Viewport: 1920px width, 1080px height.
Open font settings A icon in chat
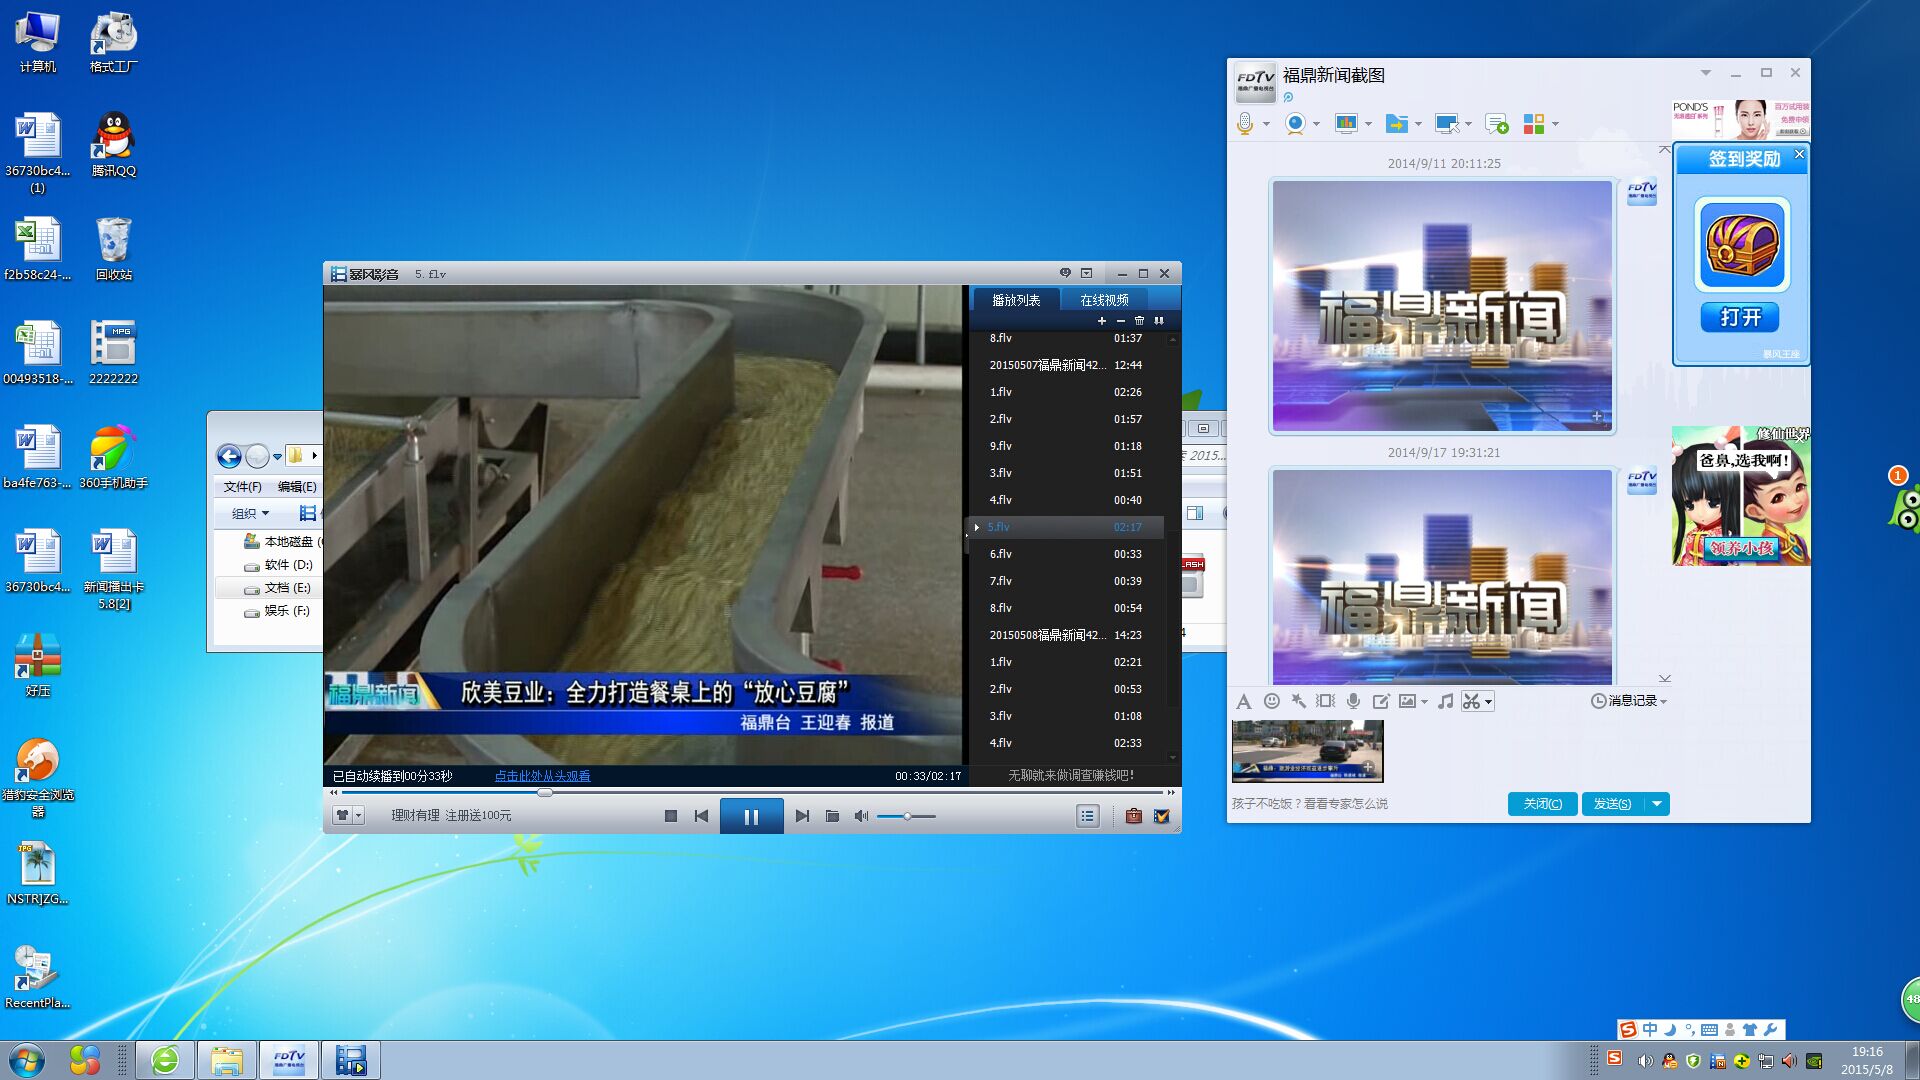click(1243, 702)
